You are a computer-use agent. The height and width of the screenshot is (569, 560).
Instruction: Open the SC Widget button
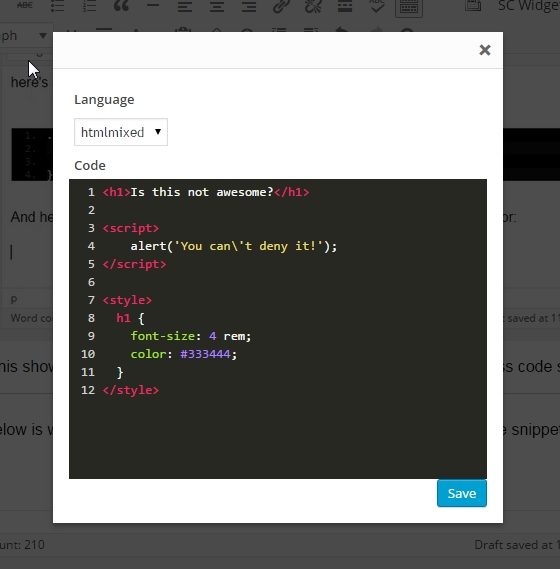click(x=528, y=6)
